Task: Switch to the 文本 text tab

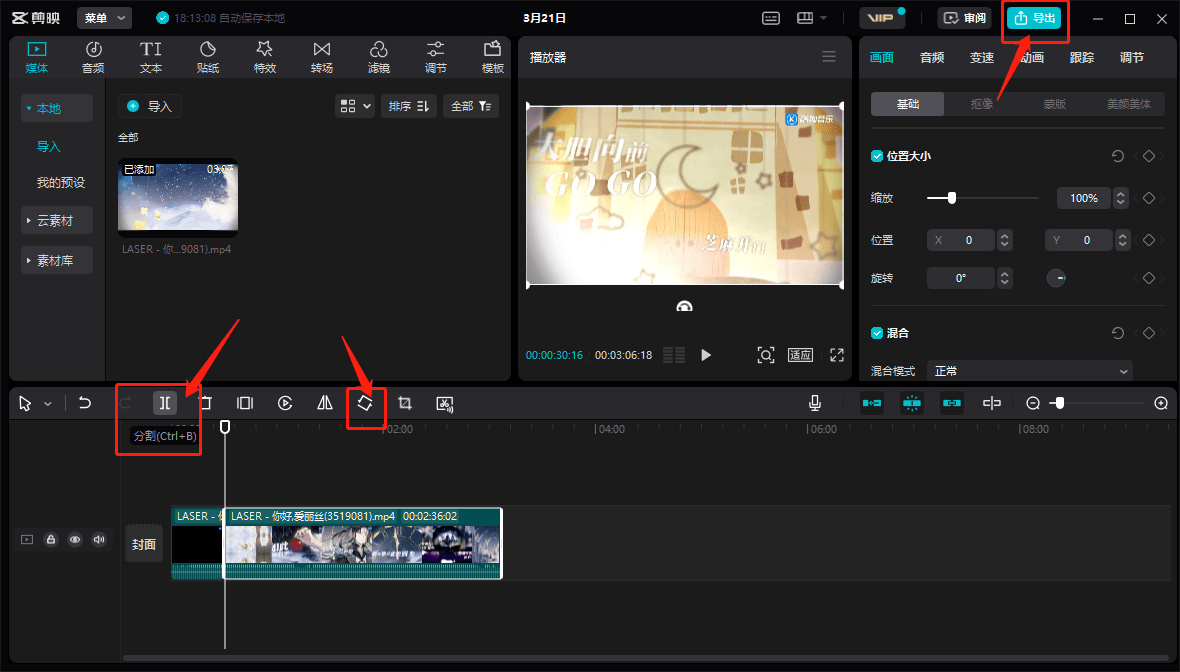Action: click(151, 57)
